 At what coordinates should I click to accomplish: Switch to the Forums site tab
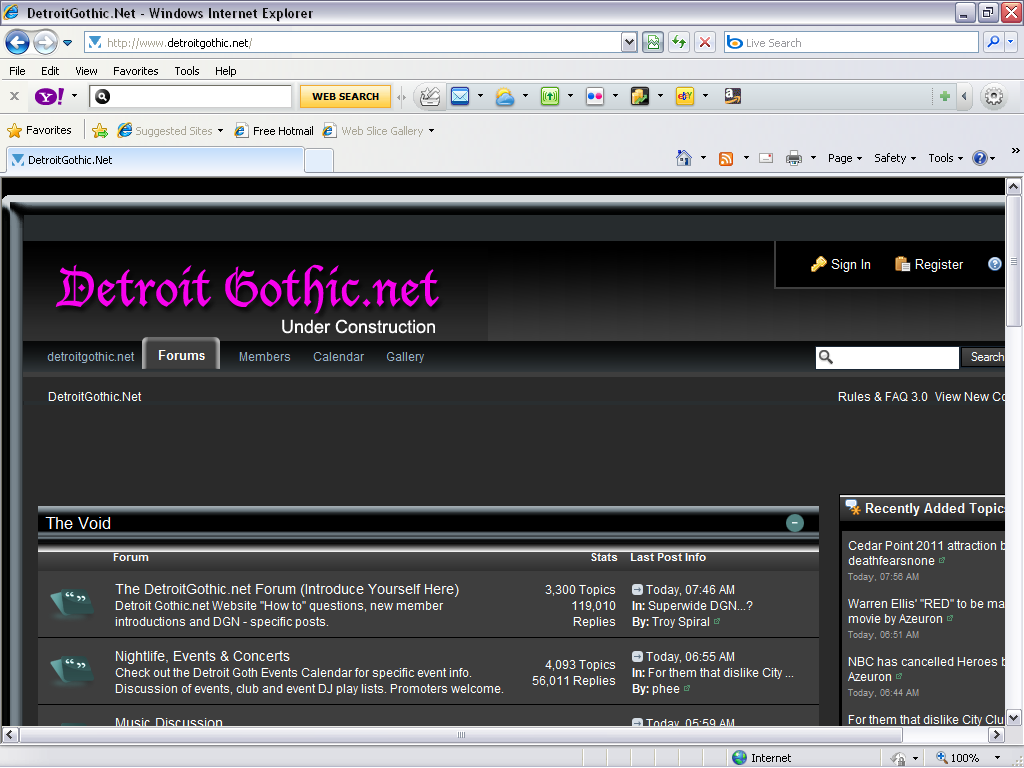pyautogui.click(x=182, y=355)
